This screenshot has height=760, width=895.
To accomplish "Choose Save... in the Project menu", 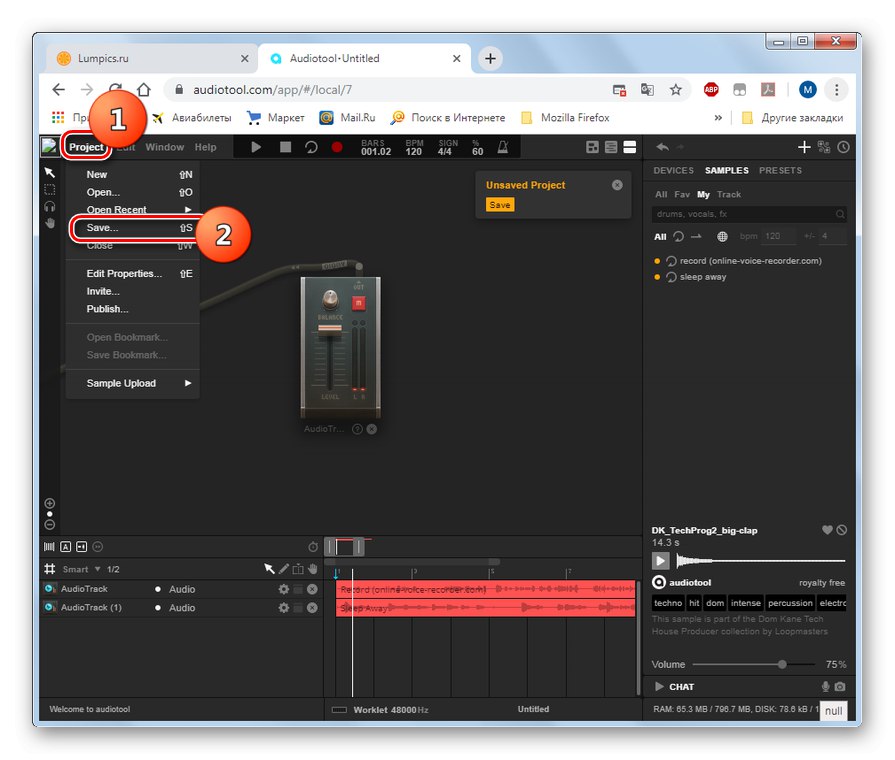I will pyautogui.click(x=133, y=228).
